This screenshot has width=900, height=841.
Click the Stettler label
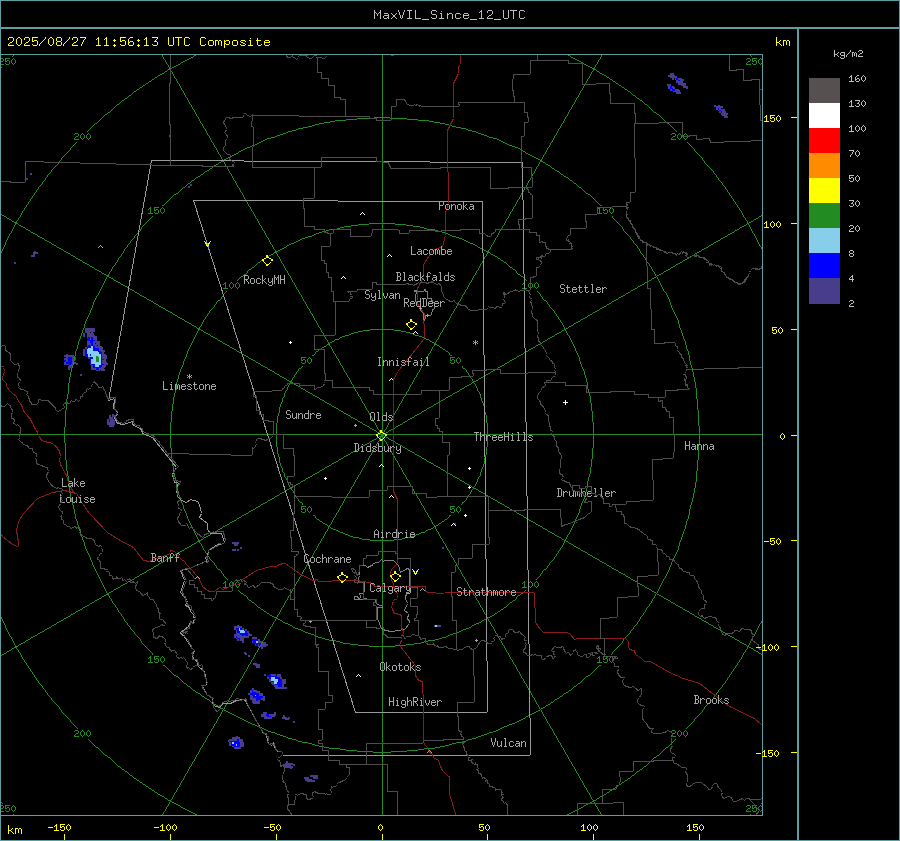[x=583, y=289]
